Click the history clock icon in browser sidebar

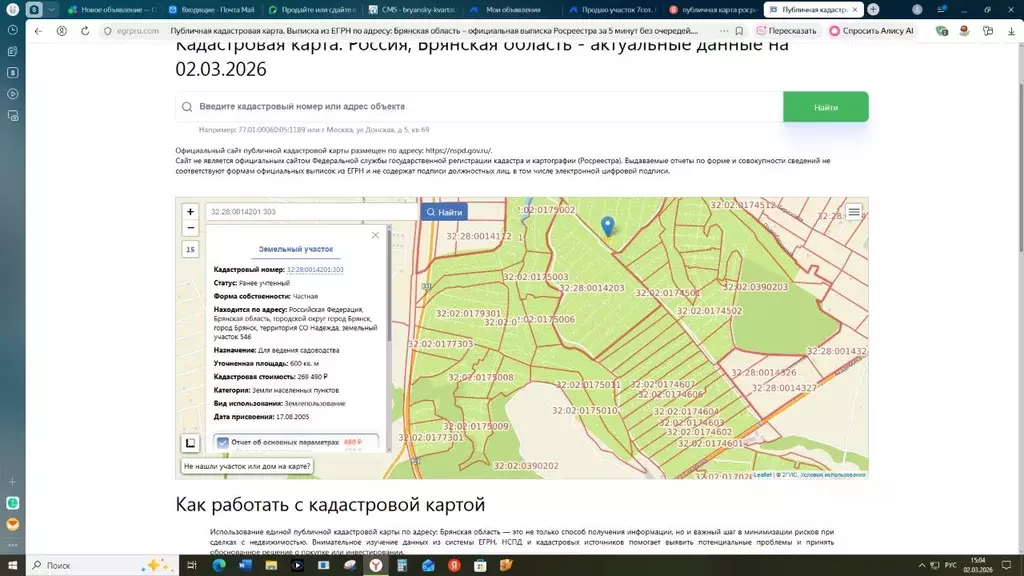[x=12, y=29]
